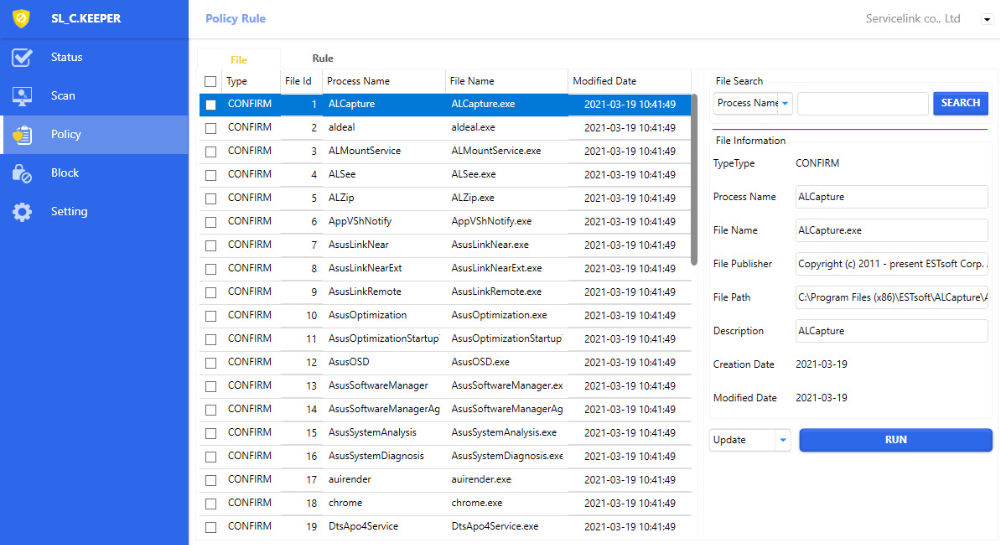Expand the Servicelink co., Ltd account dropdown
Viewport: 1000px width, 545px height.
(987, 19)
